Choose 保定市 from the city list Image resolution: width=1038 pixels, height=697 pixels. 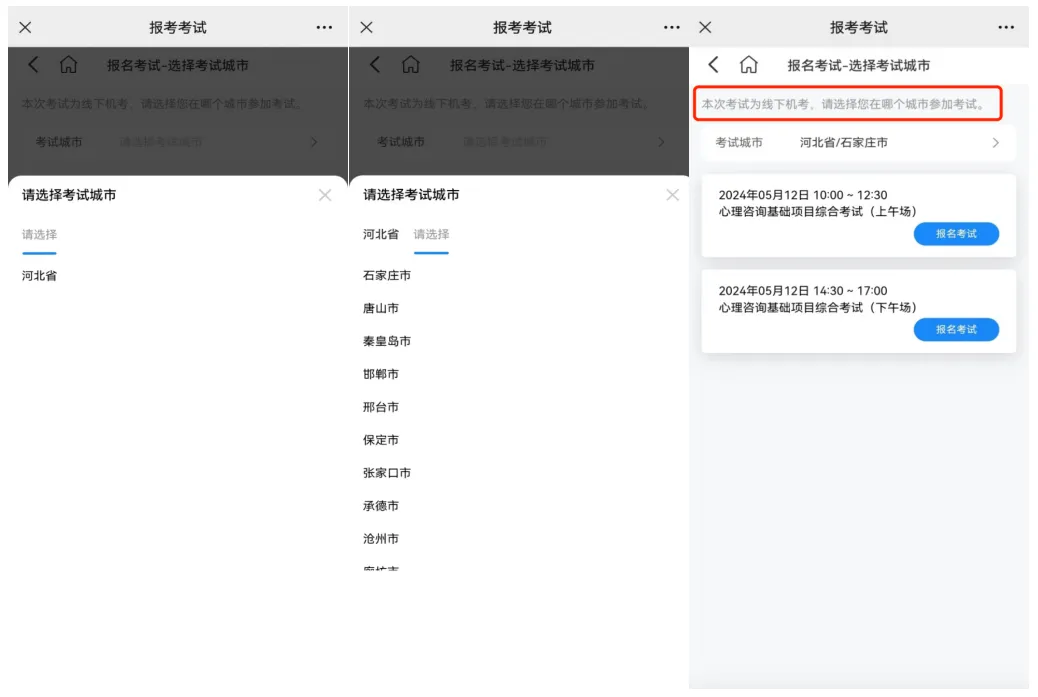[381, 440]
